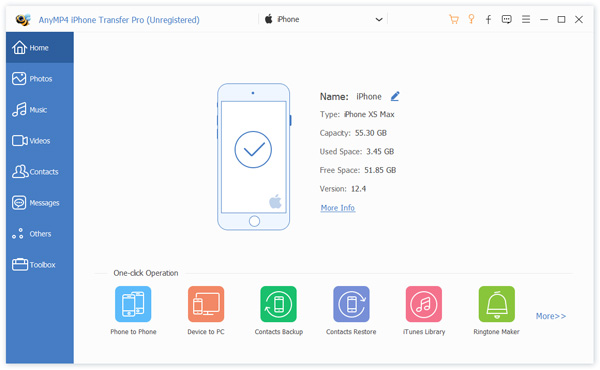This screenshot has width=600, height=370.
Task: Open the Home section in sidebar
Action: click(40, 48)
